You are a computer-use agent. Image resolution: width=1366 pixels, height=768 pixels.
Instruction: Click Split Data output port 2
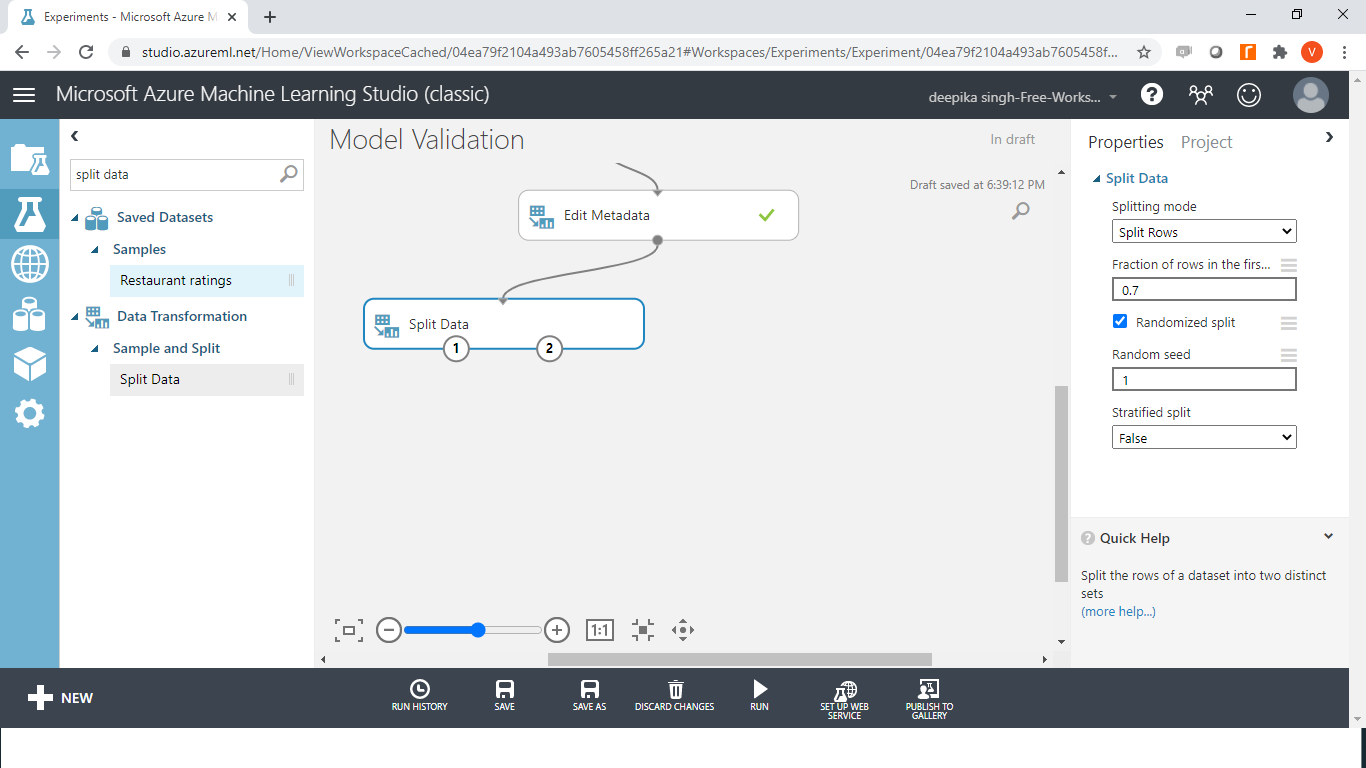(549, 348)
